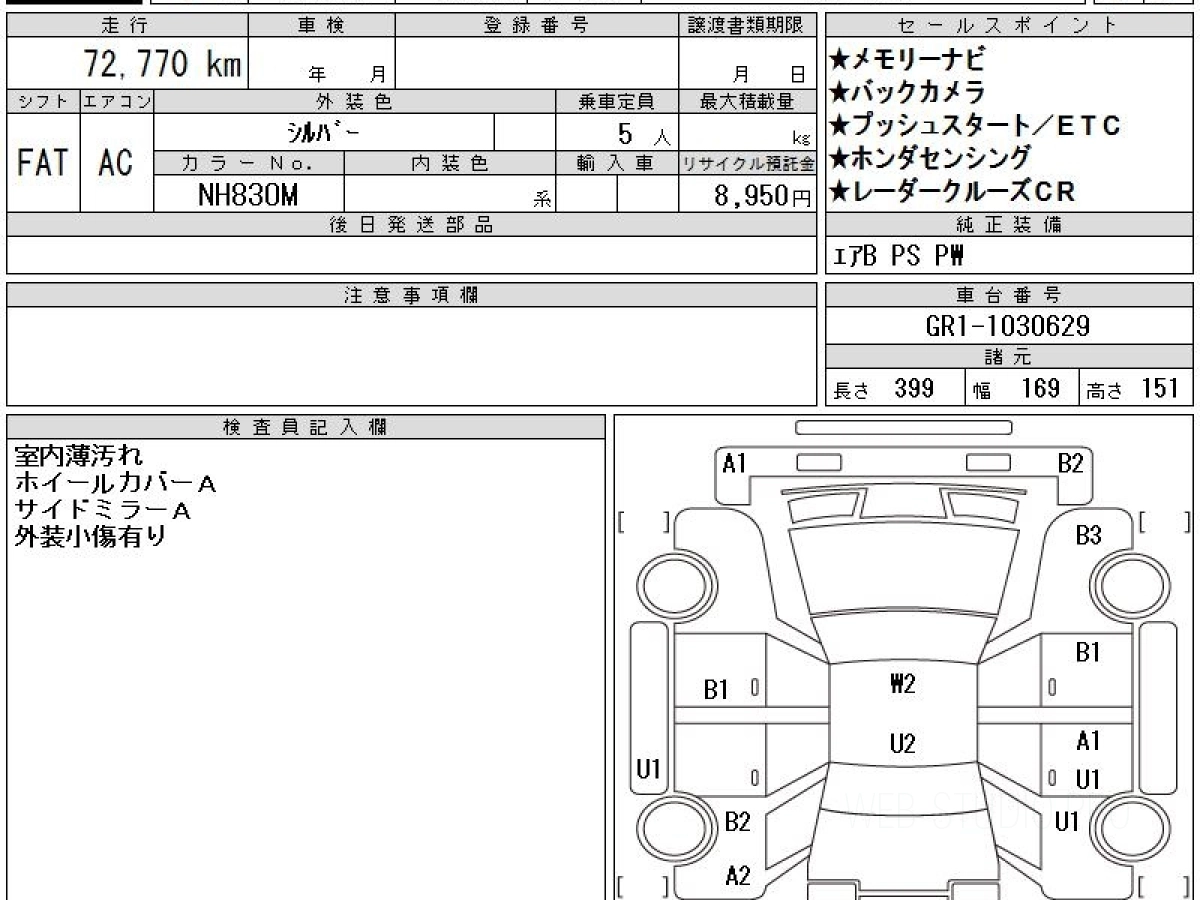Select the シフト label
The width and height of the screenshot is (1200, 900).
pos(43,101)
